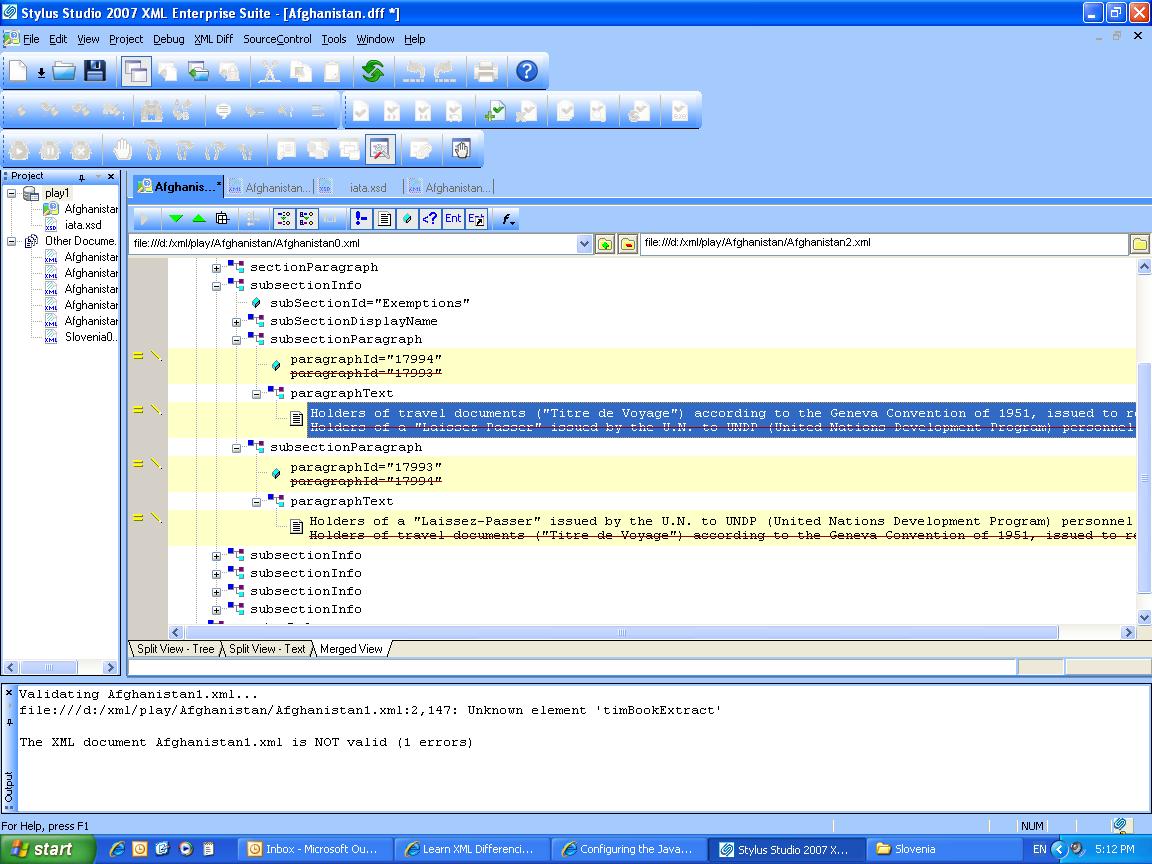Image resolution: width=1152 pixels, height=864 pixels.
Task: Toggle text node display in diff toolbar
Action: 384,218
